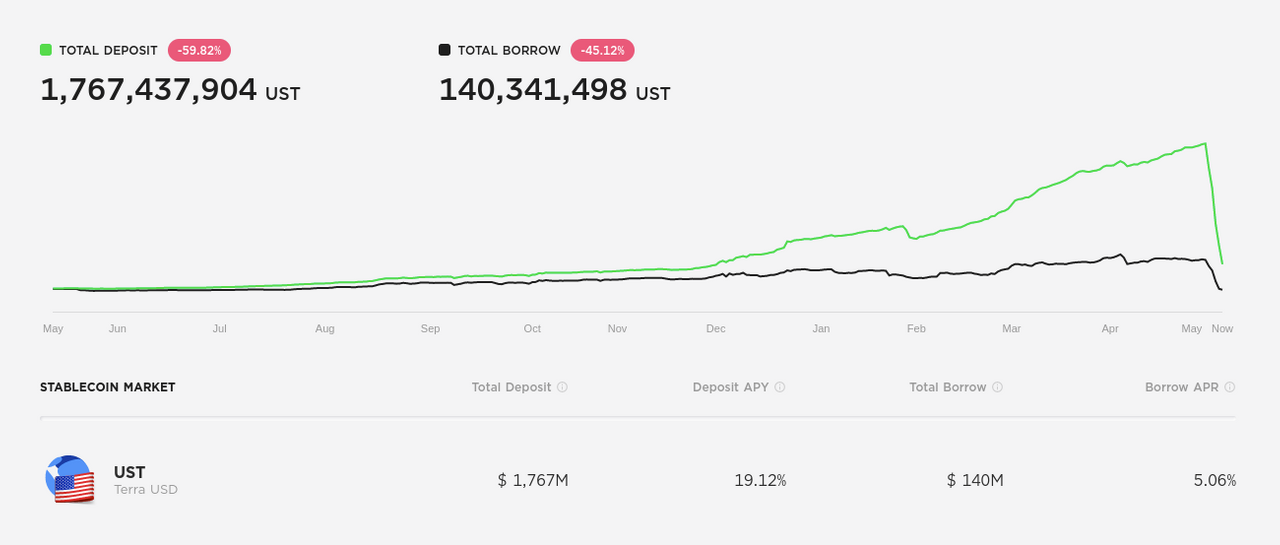Click the 5.06% borrow APR value
Viewport: 1280px width, 545px height.
1215,480
